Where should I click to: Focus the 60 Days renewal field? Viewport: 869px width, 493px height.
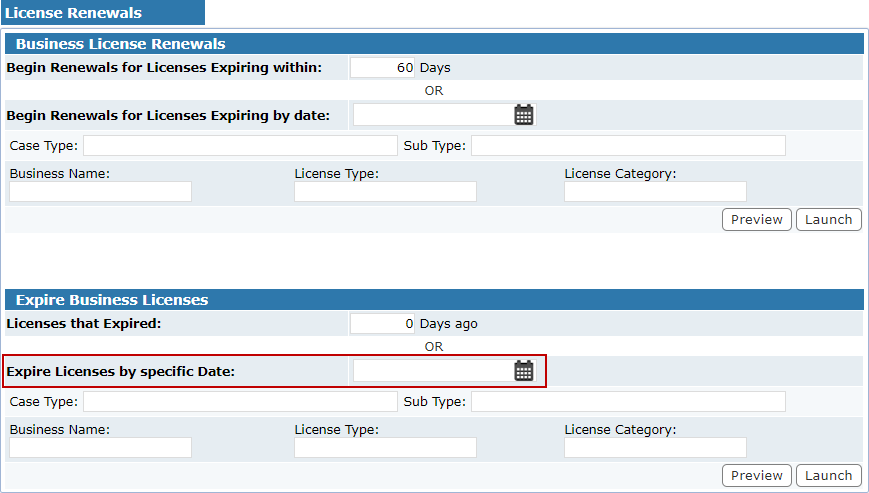coord(382,68)
